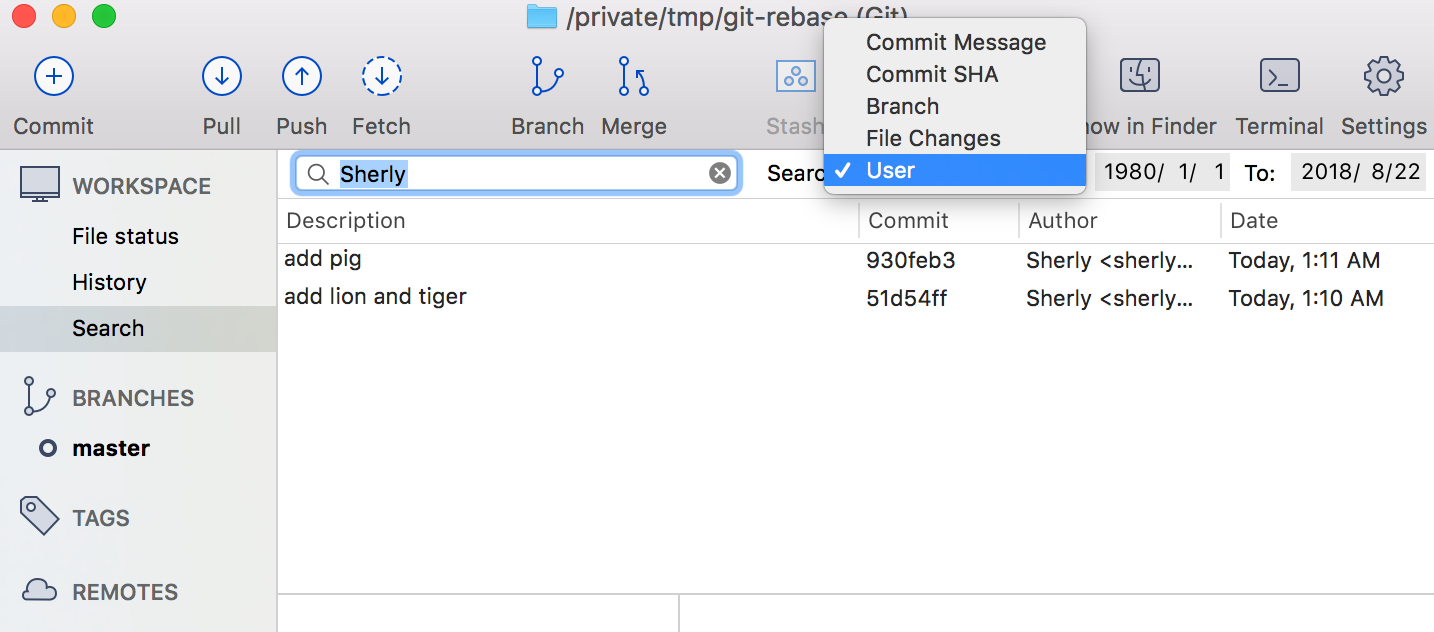Click the Commit plus icon
Viewport: 1434px width, 632px height.
pos(54,76)
